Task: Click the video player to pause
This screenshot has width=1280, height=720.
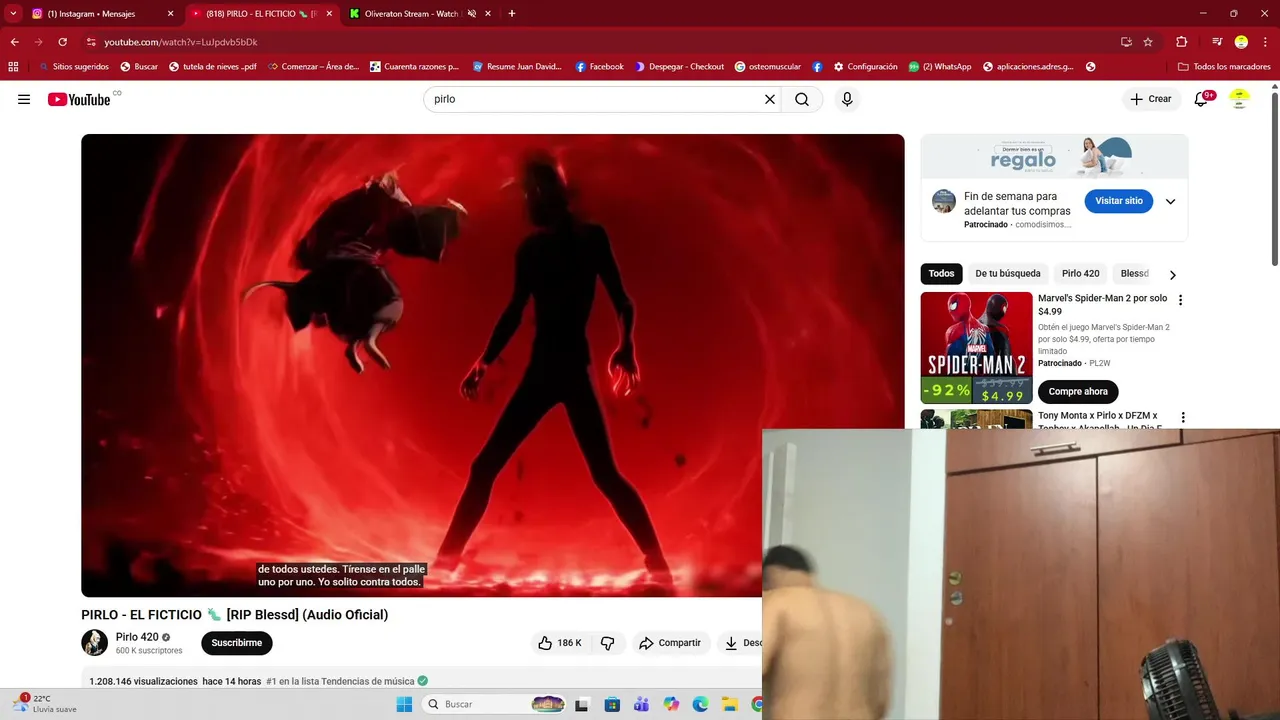Action: pyautogui.click(x=493, y=365)
